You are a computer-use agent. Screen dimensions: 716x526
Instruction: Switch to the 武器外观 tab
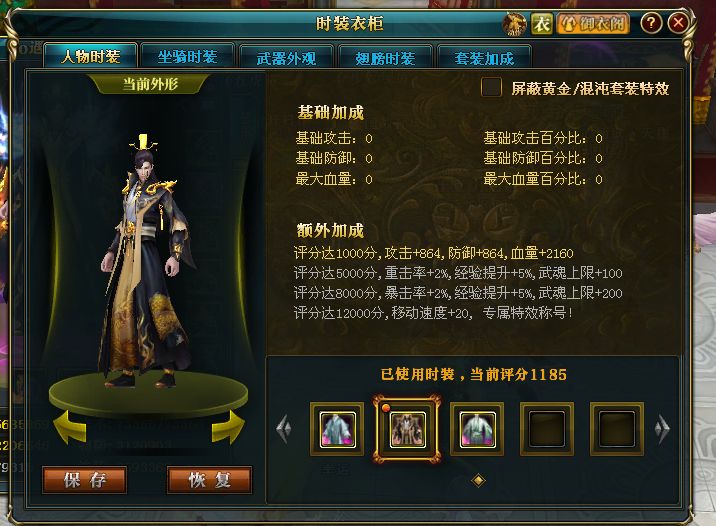tap(286, 58)
